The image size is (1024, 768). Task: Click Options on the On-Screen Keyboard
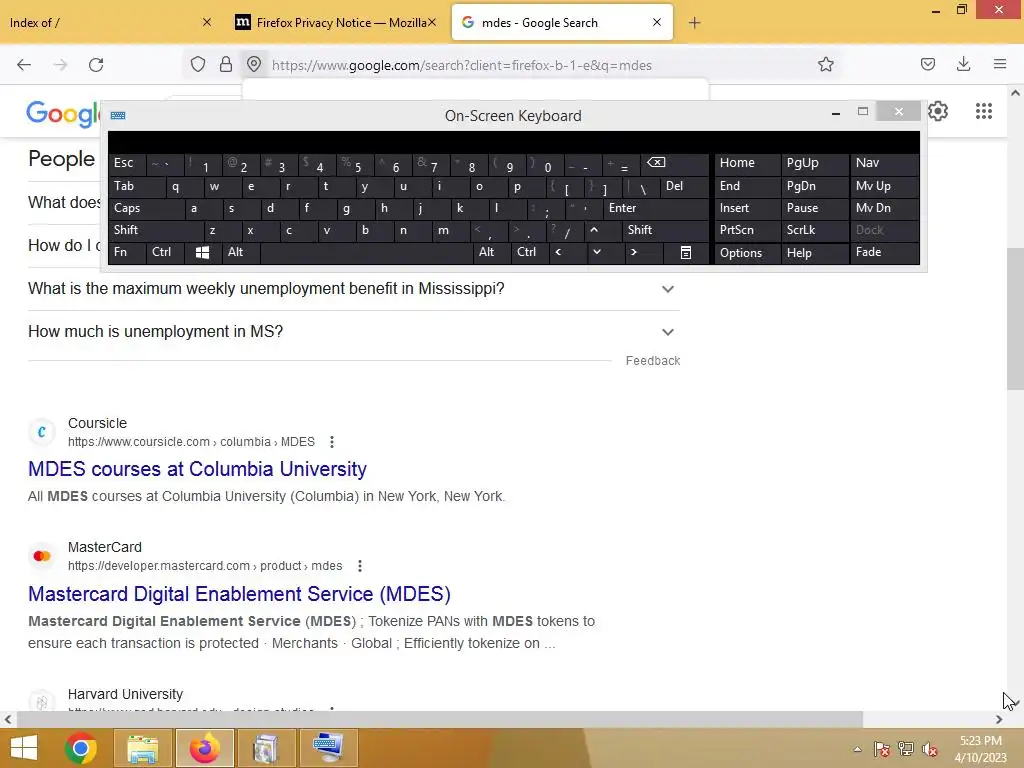tap(747, 253)
